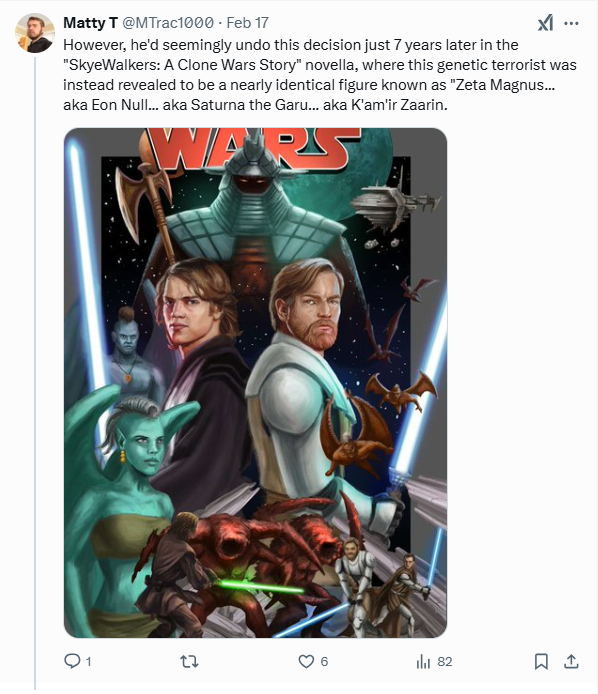Screen dimensions: 598x694
Task: Click the Matty T display name
Action: 90,23
